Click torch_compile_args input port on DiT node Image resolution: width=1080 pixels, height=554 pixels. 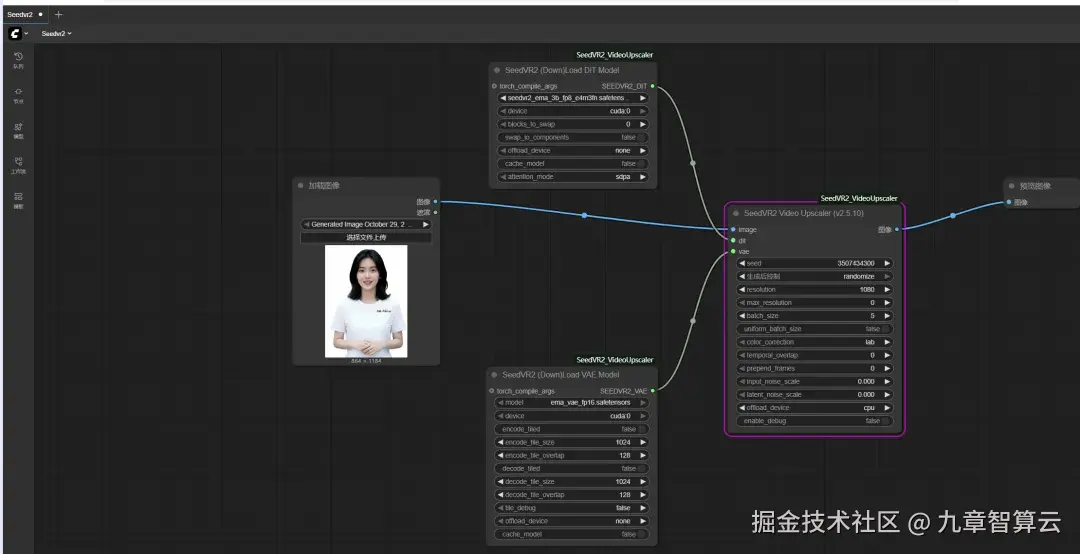coord(495,86)
